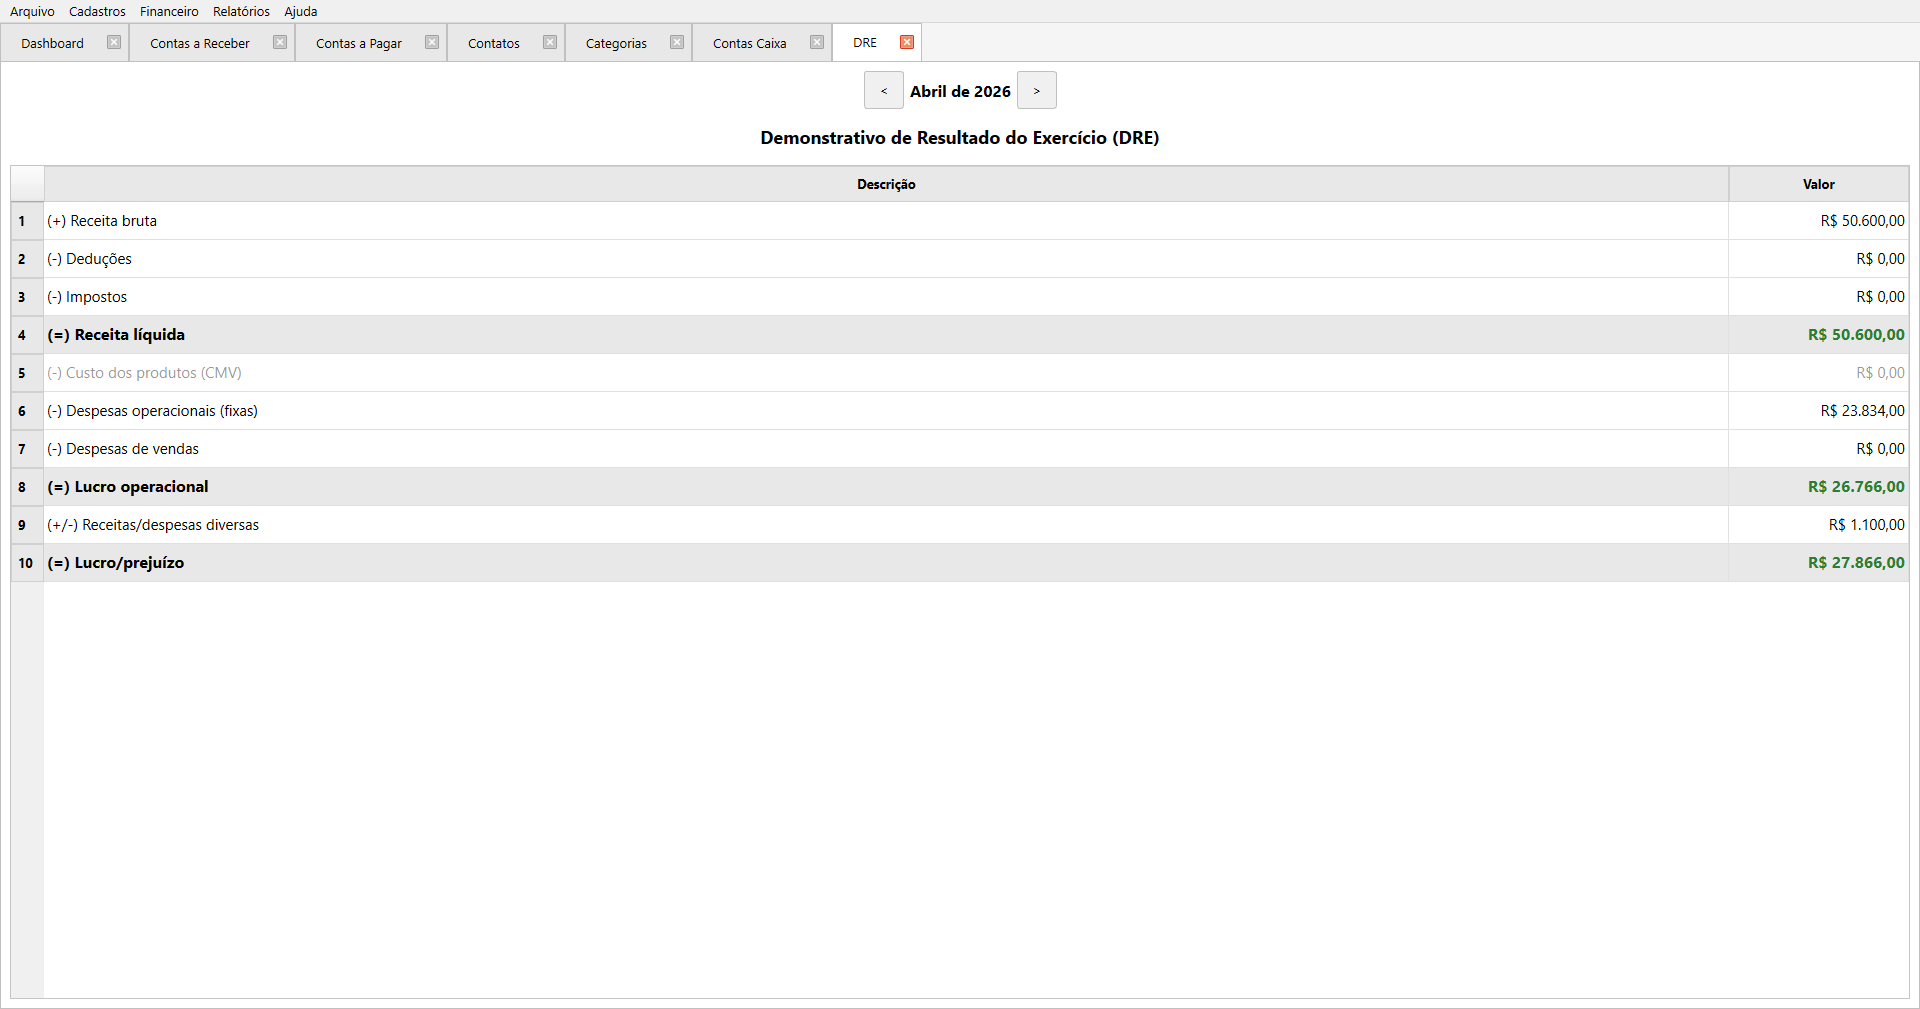
Task: Open the Relatórios menu
Action: tap(241, 12)
